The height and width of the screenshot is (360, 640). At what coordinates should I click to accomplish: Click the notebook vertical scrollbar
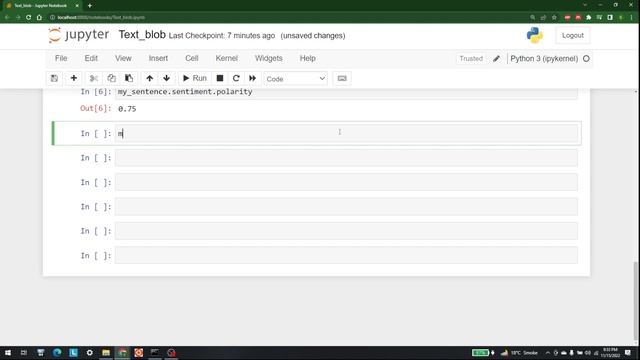point(636,300)
